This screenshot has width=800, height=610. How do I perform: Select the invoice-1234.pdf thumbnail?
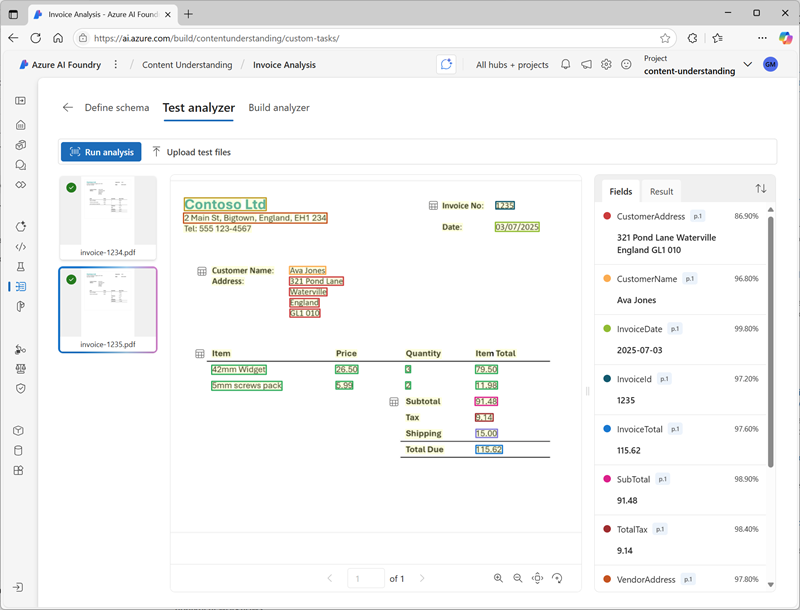[108, 218]
